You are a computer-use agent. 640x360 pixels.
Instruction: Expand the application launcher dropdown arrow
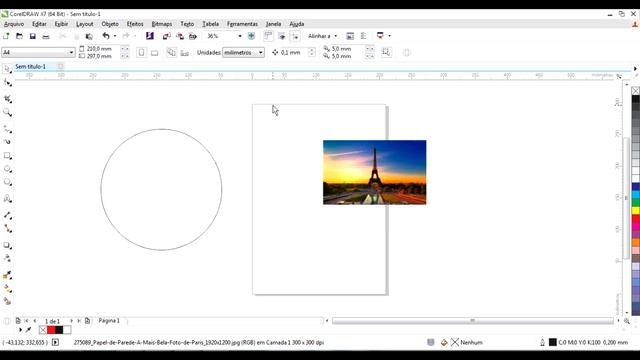(389, 36)
